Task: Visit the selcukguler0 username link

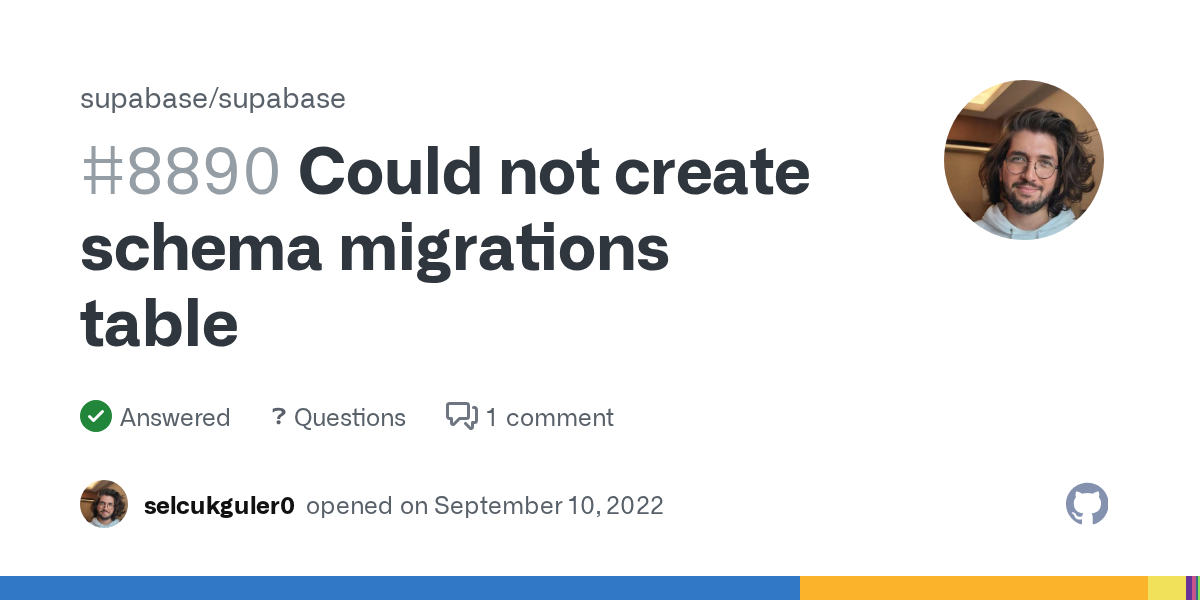Action: pyautogui.click(x=219, y=506)
